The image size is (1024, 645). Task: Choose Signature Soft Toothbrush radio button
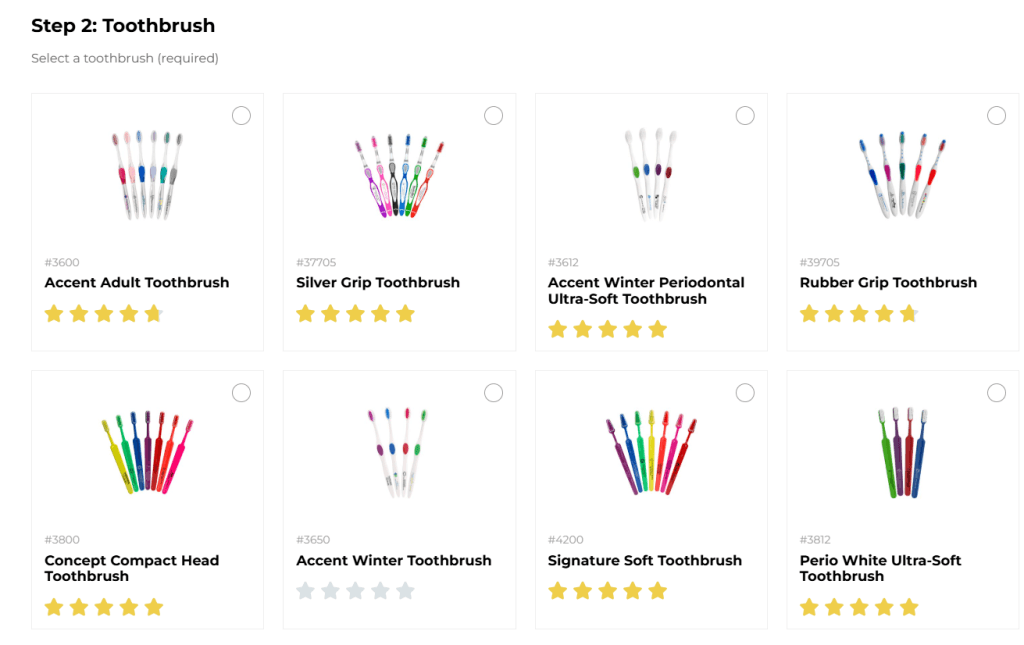(745, 393)
